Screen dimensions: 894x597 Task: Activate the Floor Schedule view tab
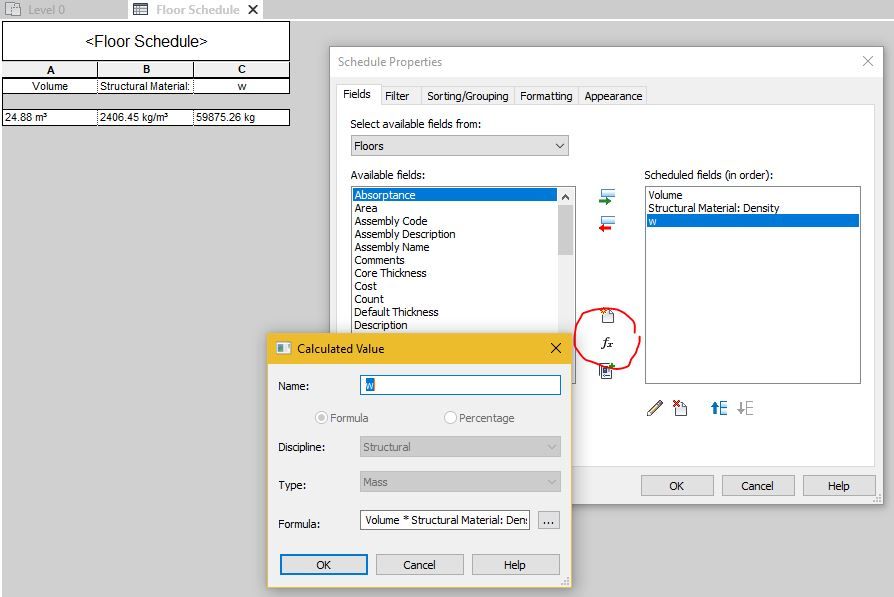(197, 10)
